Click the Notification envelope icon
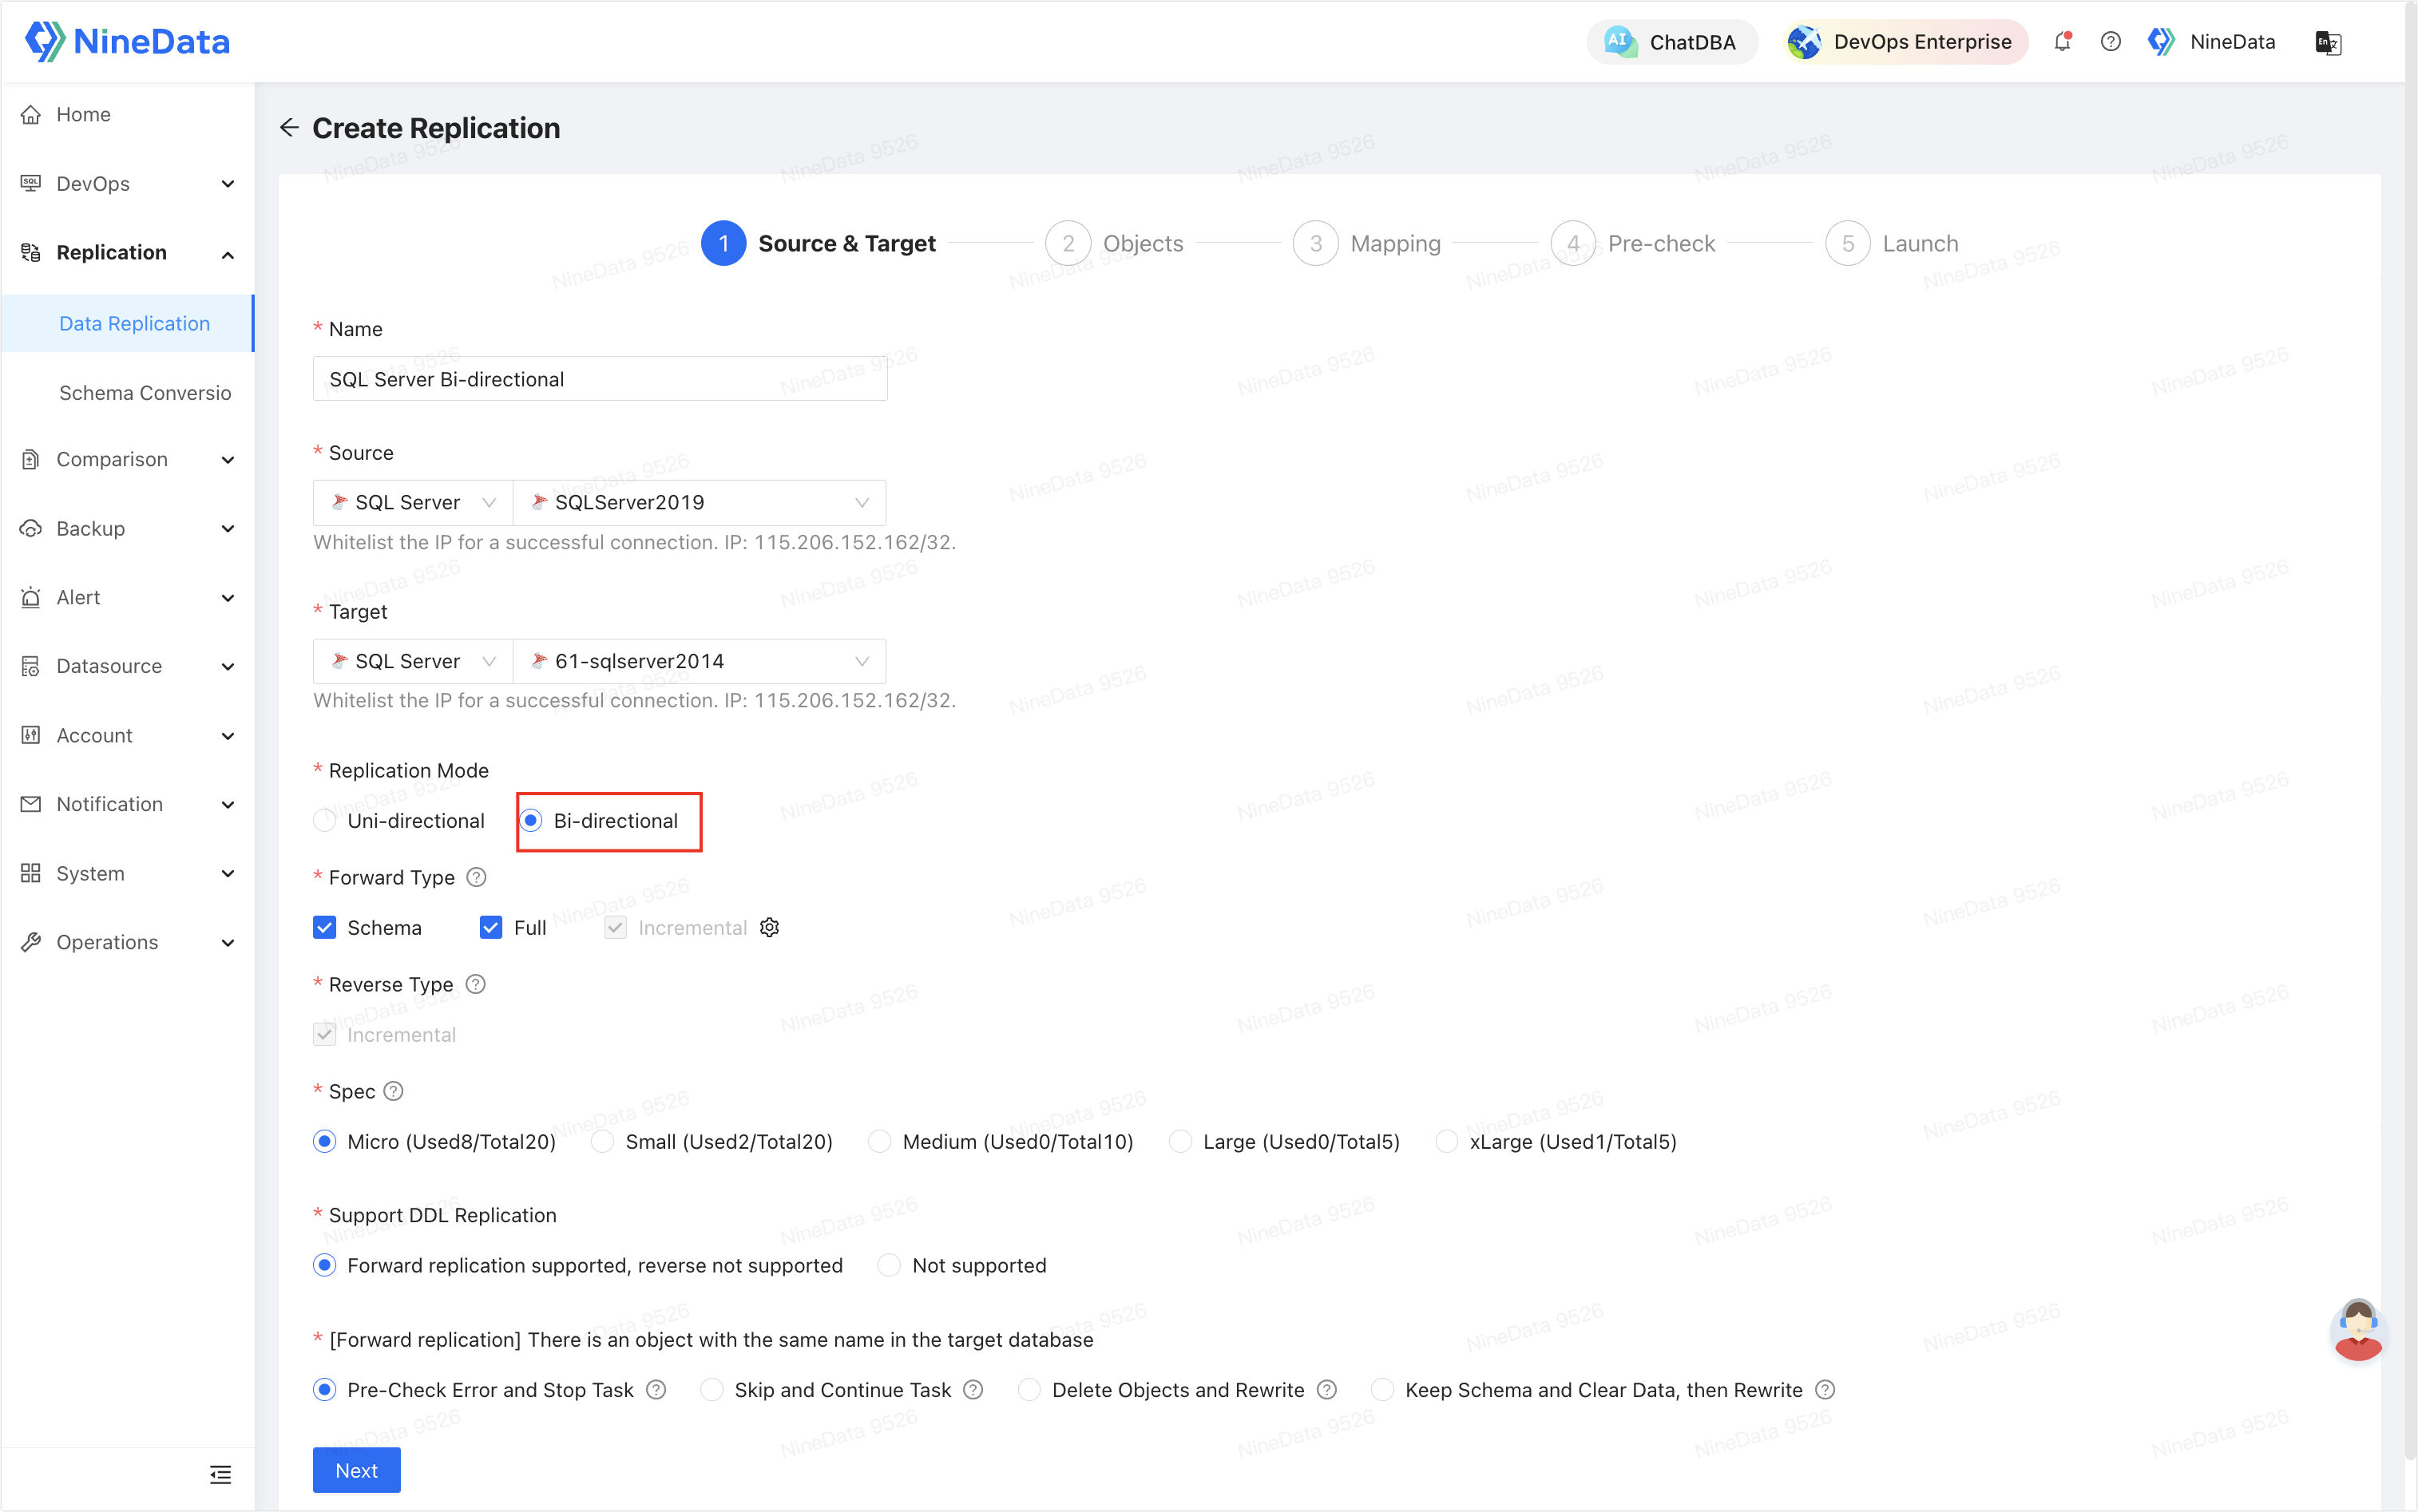Viewport: 2418px width, 1512px height. click(x=31, y=805)
